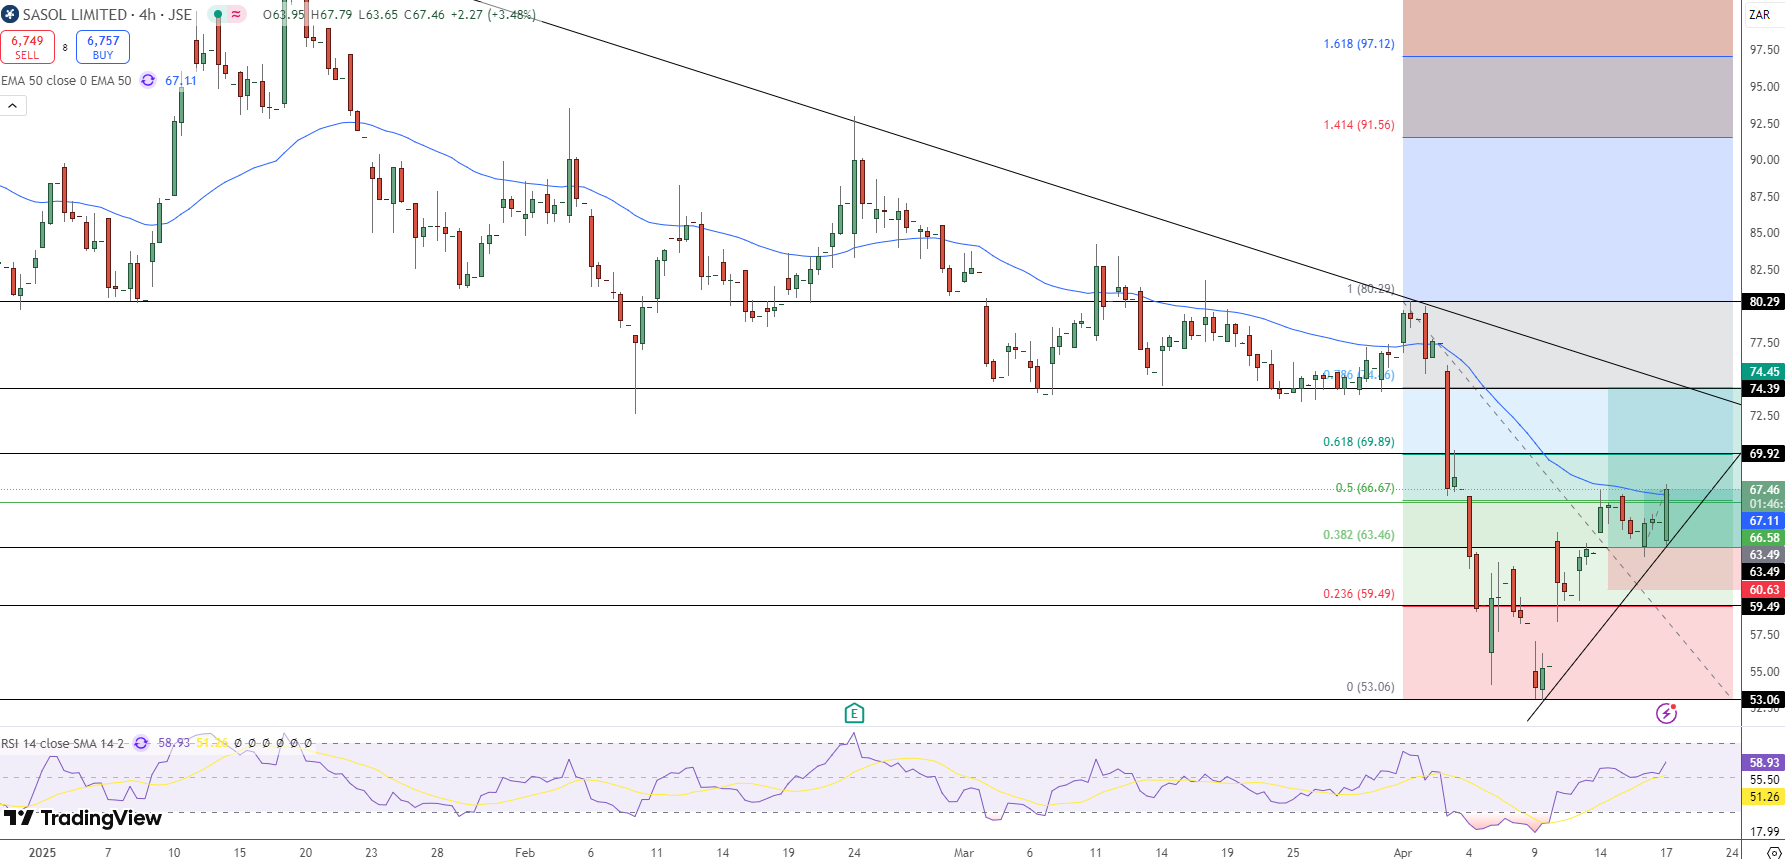Click the green 66.58 axis label

(x=1763, y=538)
